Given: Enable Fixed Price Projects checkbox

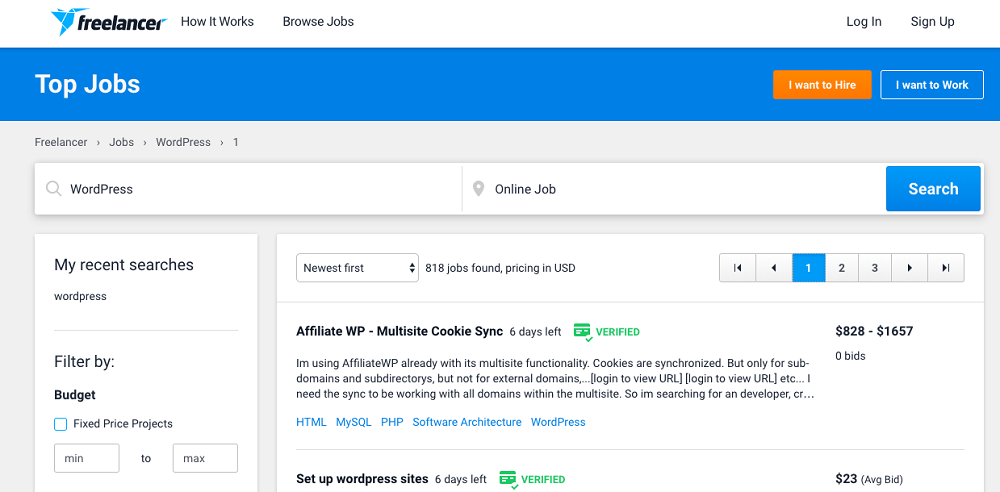Looking at the screenshot, I should [61, 424].
